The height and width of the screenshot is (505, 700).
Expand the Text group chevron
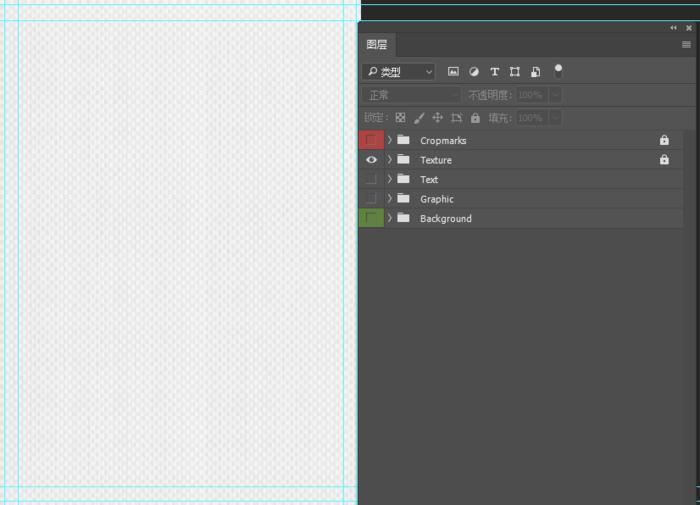click(x=389, y=179)
